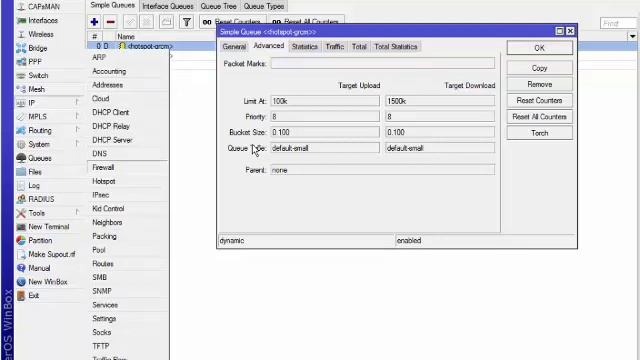Click the CAPsMAN sidebar icon
Image resolution: width=640 pixels, height=360 pixels.
[x=21, y=7]
